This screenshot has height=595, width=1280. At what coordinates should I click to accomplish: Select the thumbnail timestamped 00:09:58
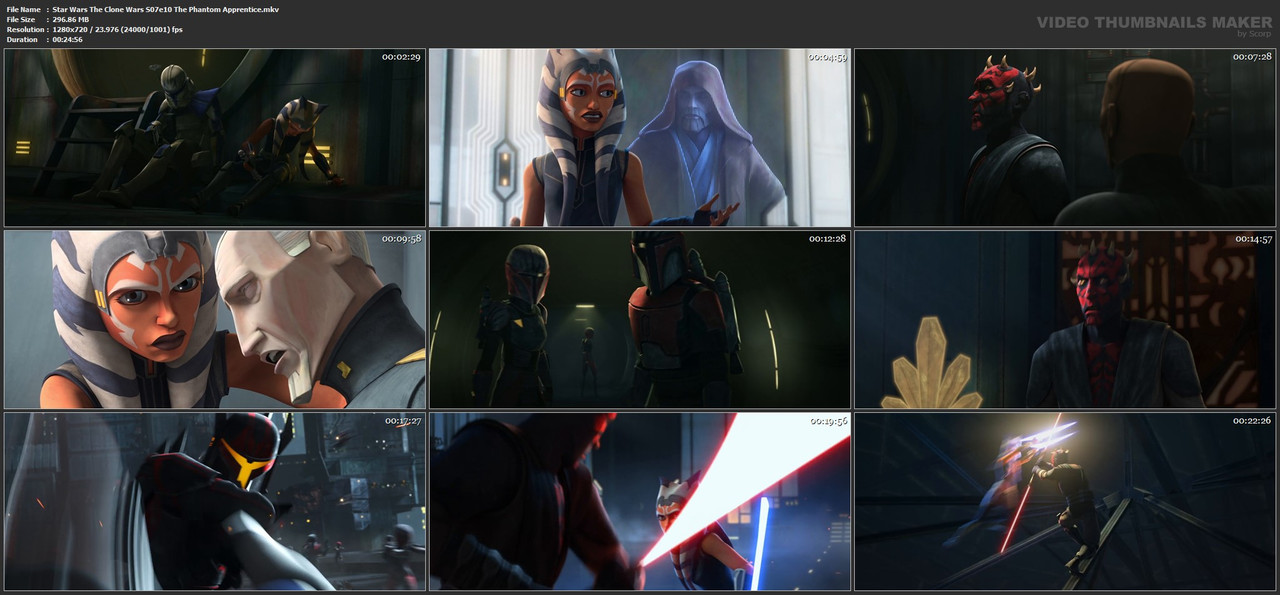click(x=215, y=319)
